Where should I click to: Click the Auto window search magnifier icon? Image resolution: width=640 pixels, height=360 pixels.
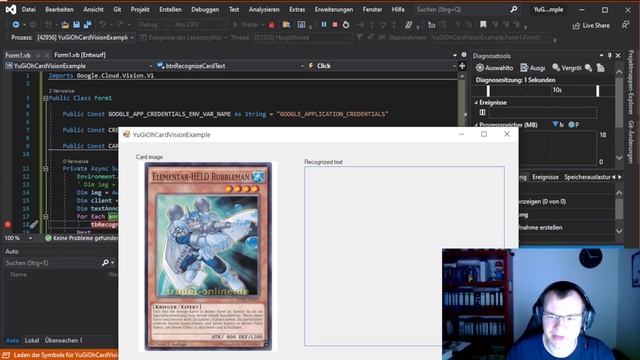(105, 263)
